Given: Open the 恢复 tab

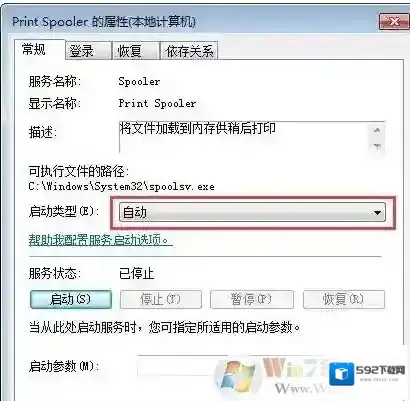Looking at the screenshot, I should tap(136, 51).
